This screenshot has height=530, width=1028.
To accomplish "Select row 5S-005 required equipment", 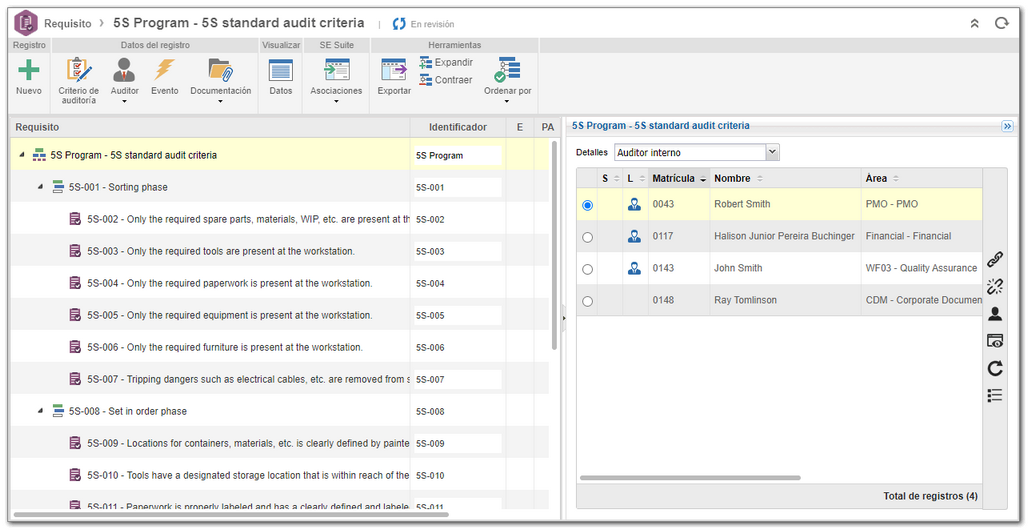I will coord(279,315).
